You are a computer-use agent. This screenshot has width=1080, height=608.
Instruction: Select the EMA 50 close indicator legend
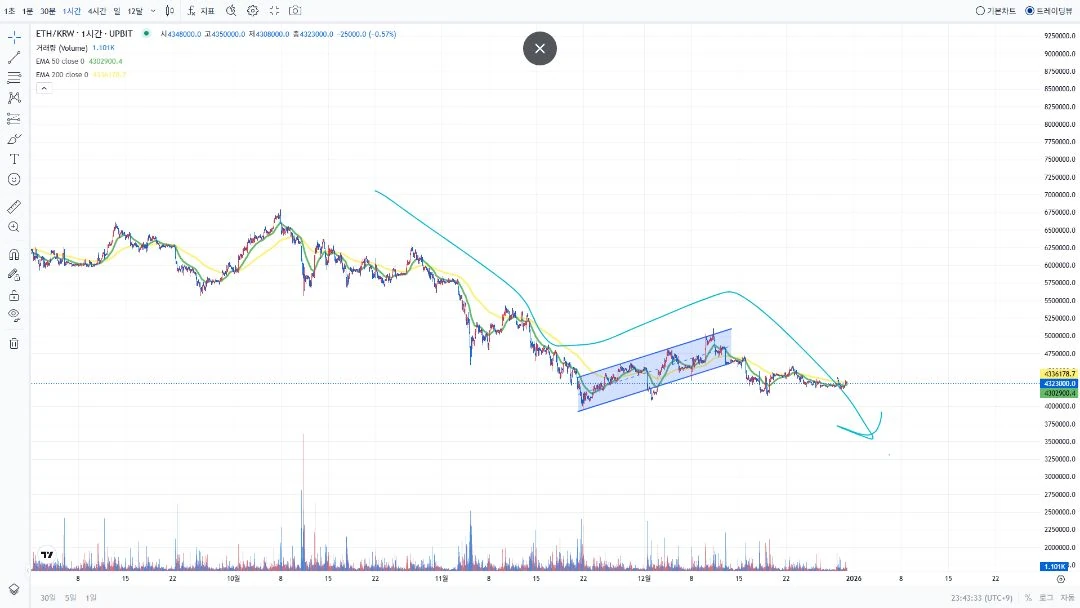coord(62,61)
